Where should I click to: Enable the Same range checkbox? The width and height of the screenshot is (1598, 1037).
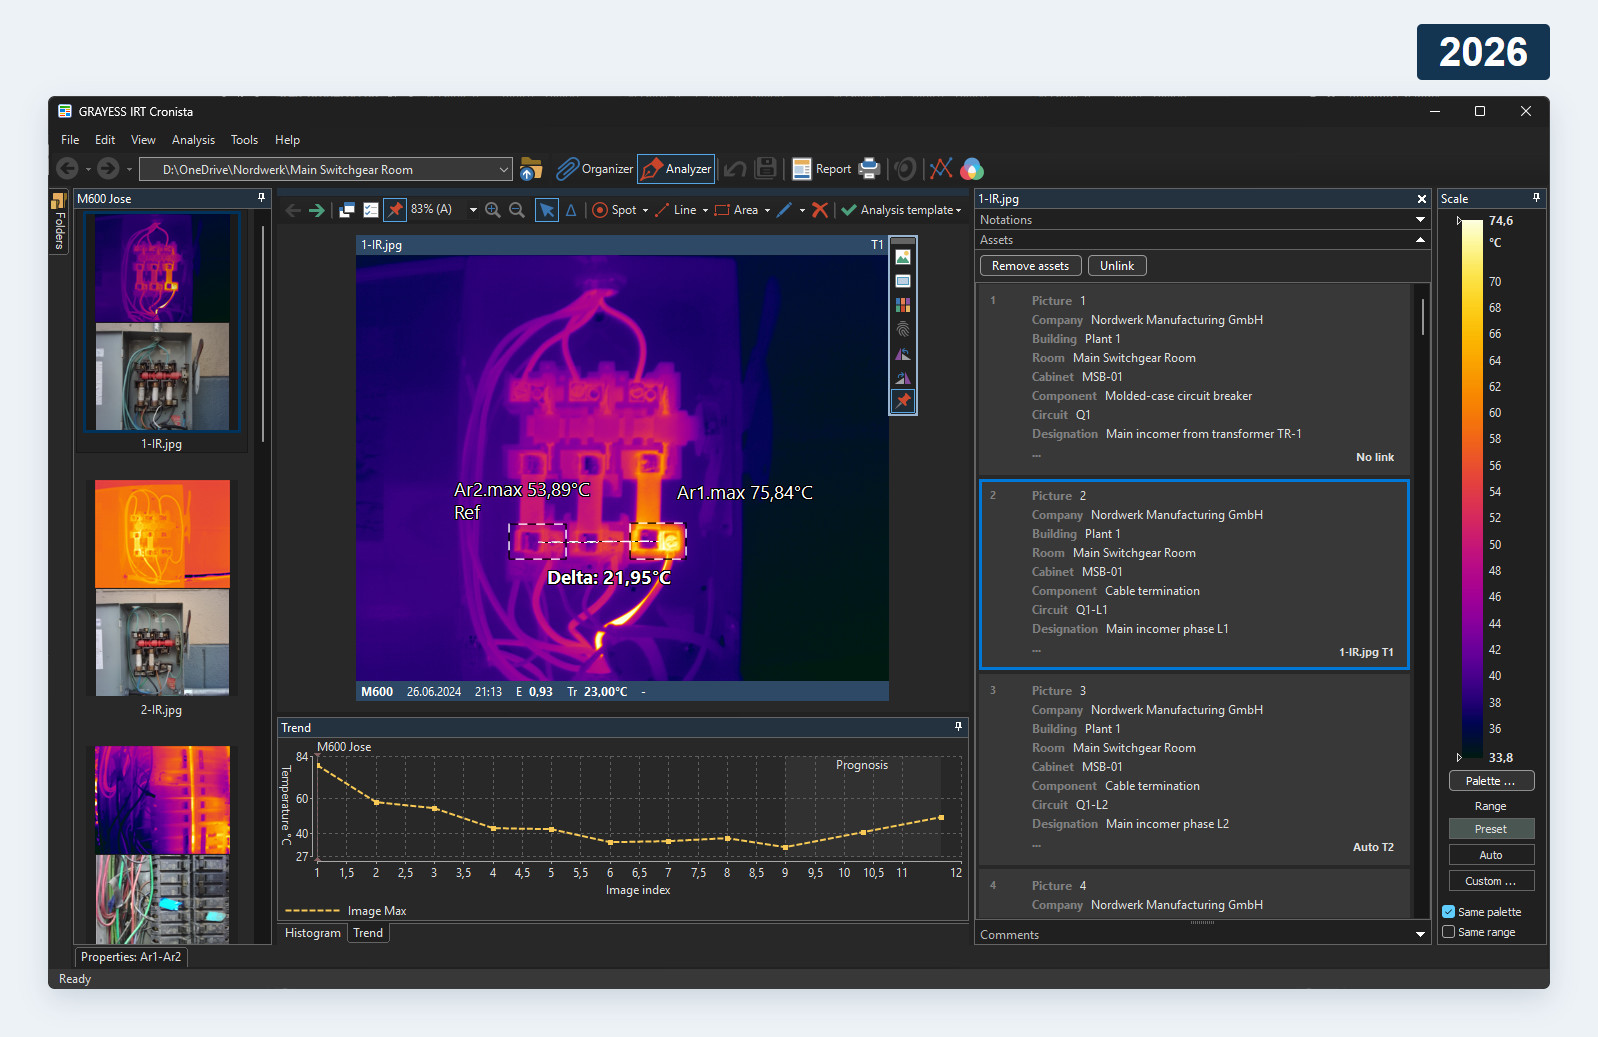(x=1448, y=932)
